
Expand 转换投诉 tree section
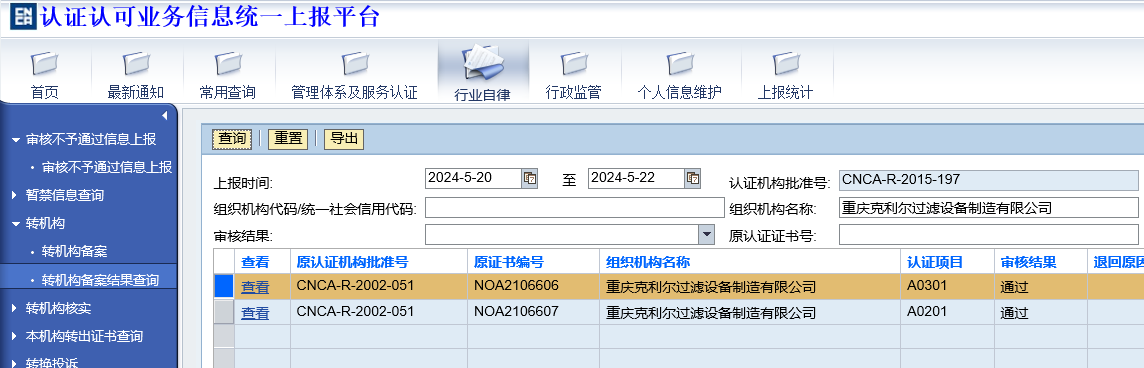click(x=15, y=363)
